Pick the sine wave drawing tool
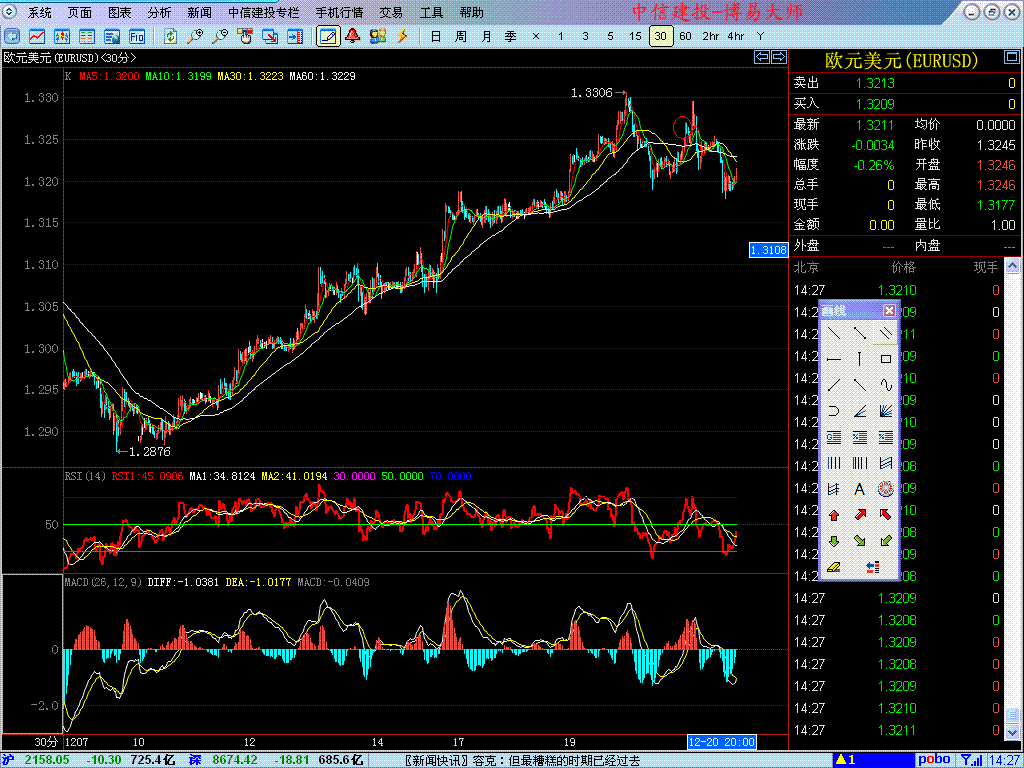 (x=885, y=384)
